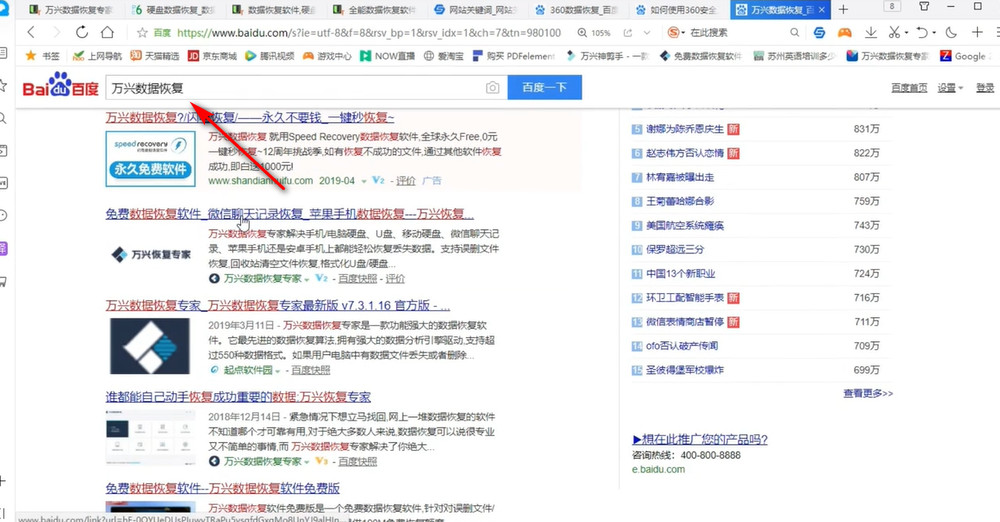Open hot search 中国13个新职业
Viewport: 1000px width, 522px height.
click(x=680, y=274)
